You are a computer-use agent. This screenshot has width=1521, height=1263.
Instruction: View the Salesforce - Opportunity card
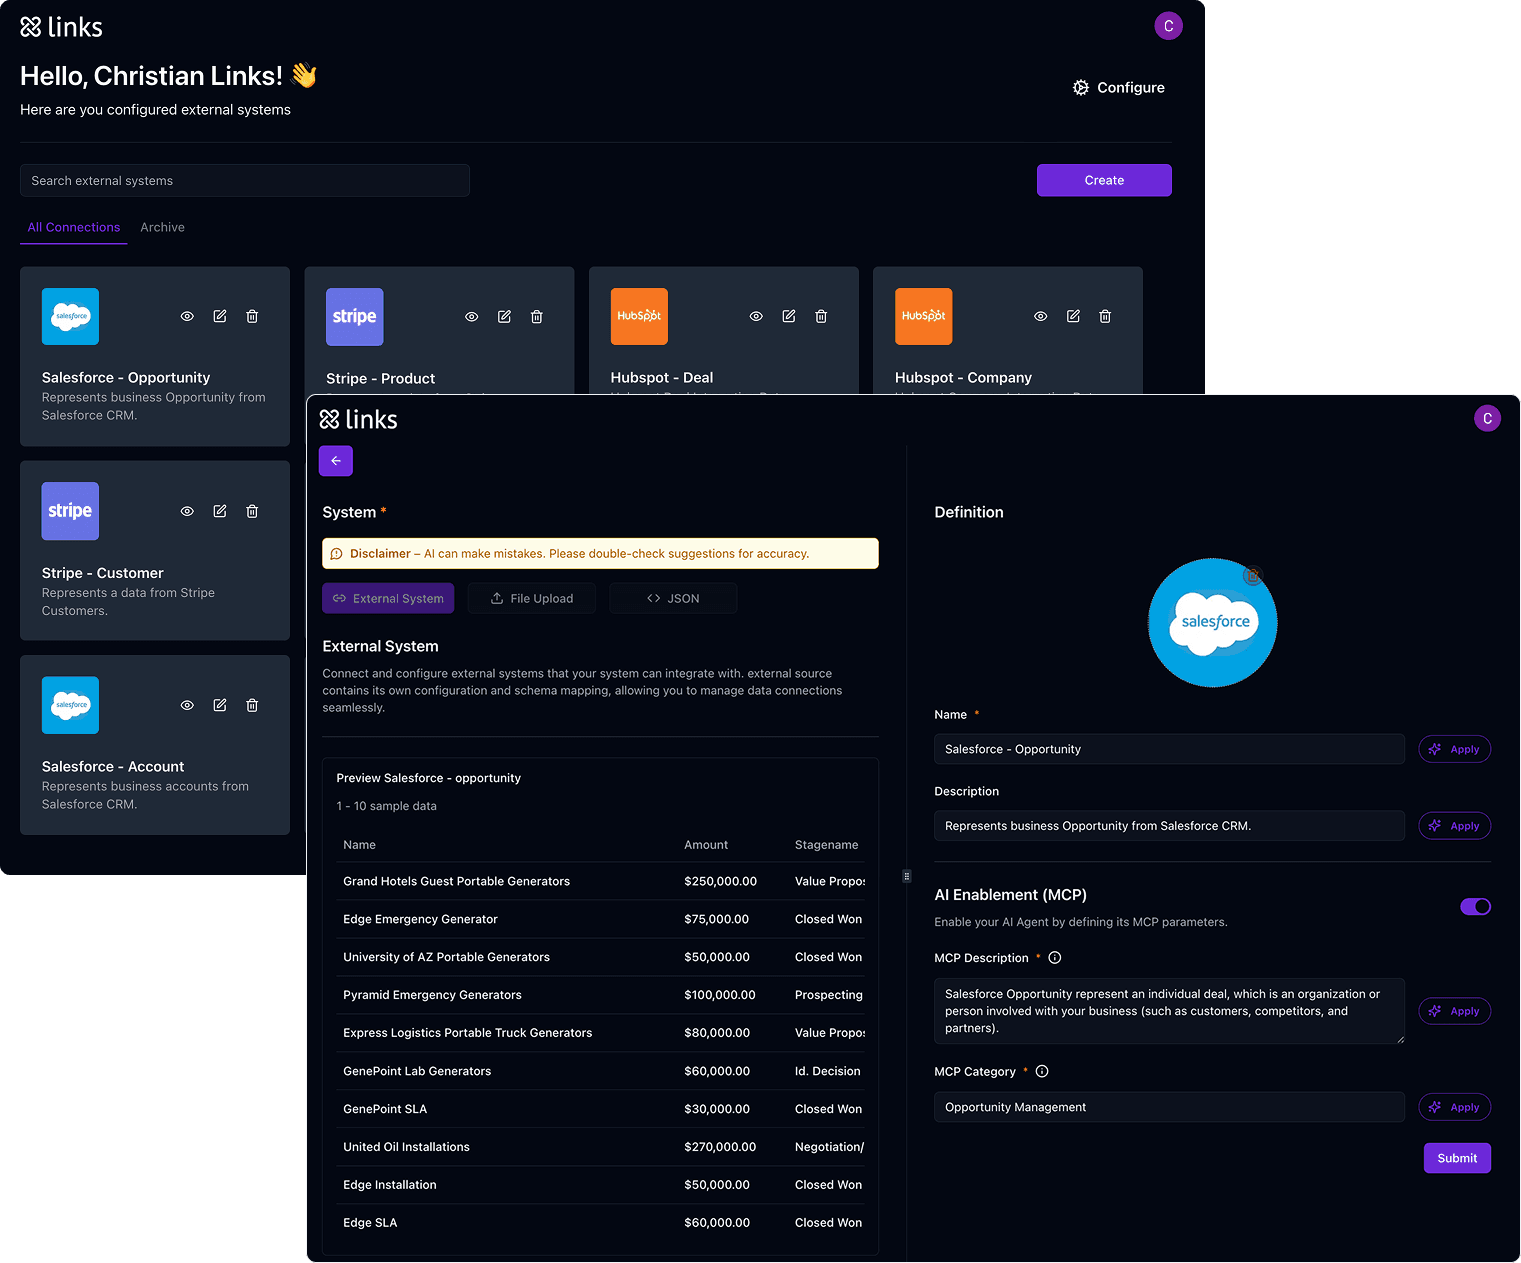(x=187, y=316)
